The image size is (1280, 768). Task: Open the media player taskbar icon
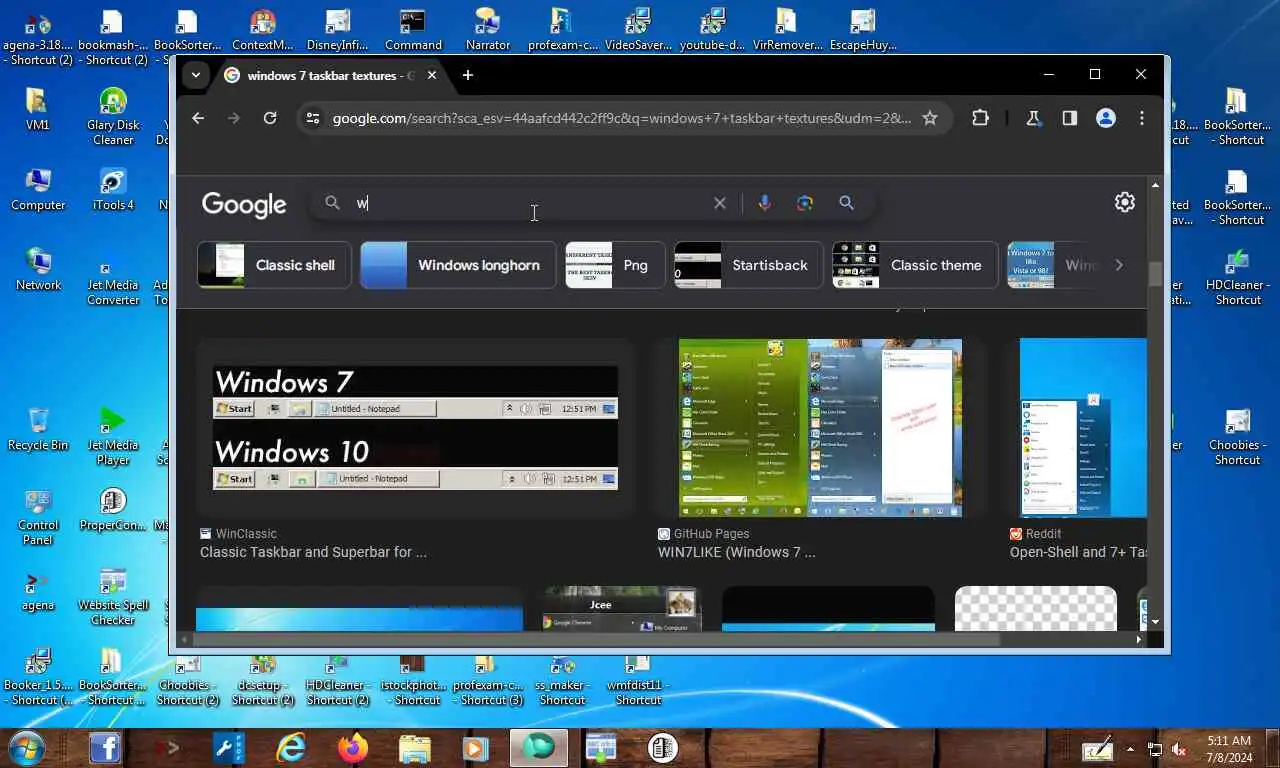pyautogui.click(x=475, y=748)
